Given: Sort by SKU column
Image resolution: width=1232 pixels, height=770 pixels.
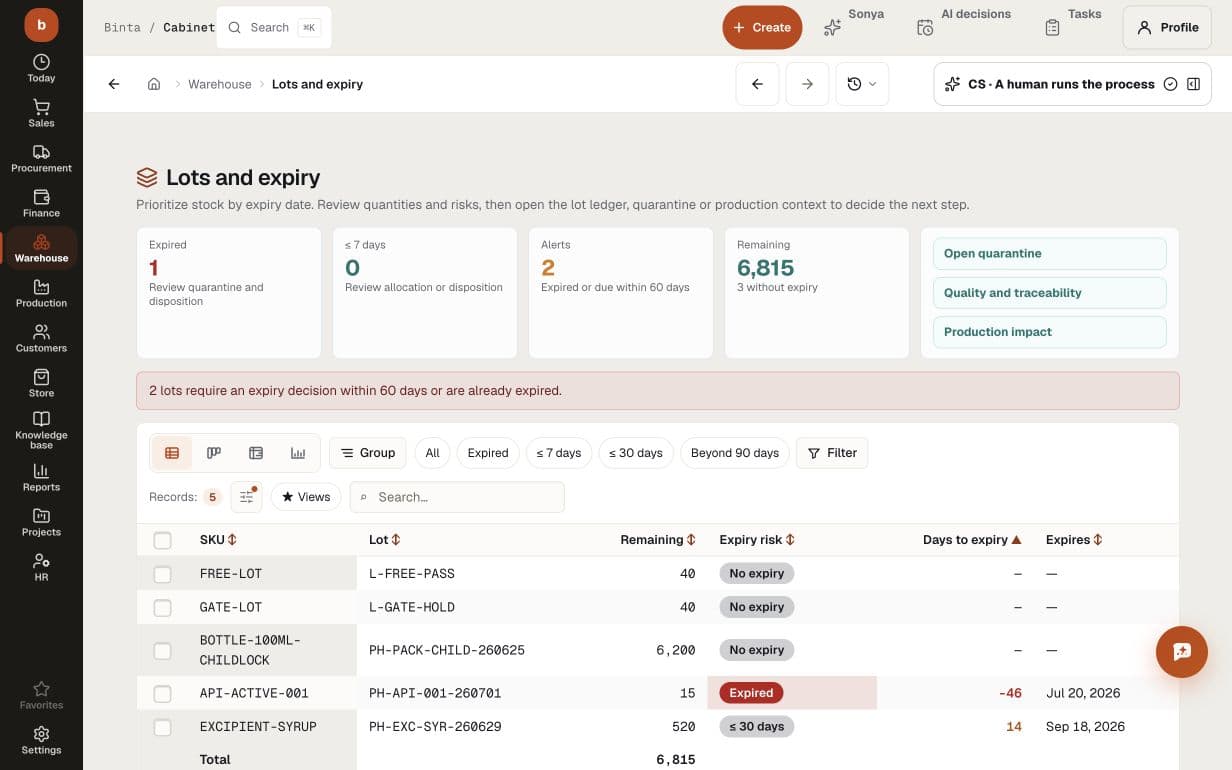Looking at the screenshot, I should (x=218, y=540).
